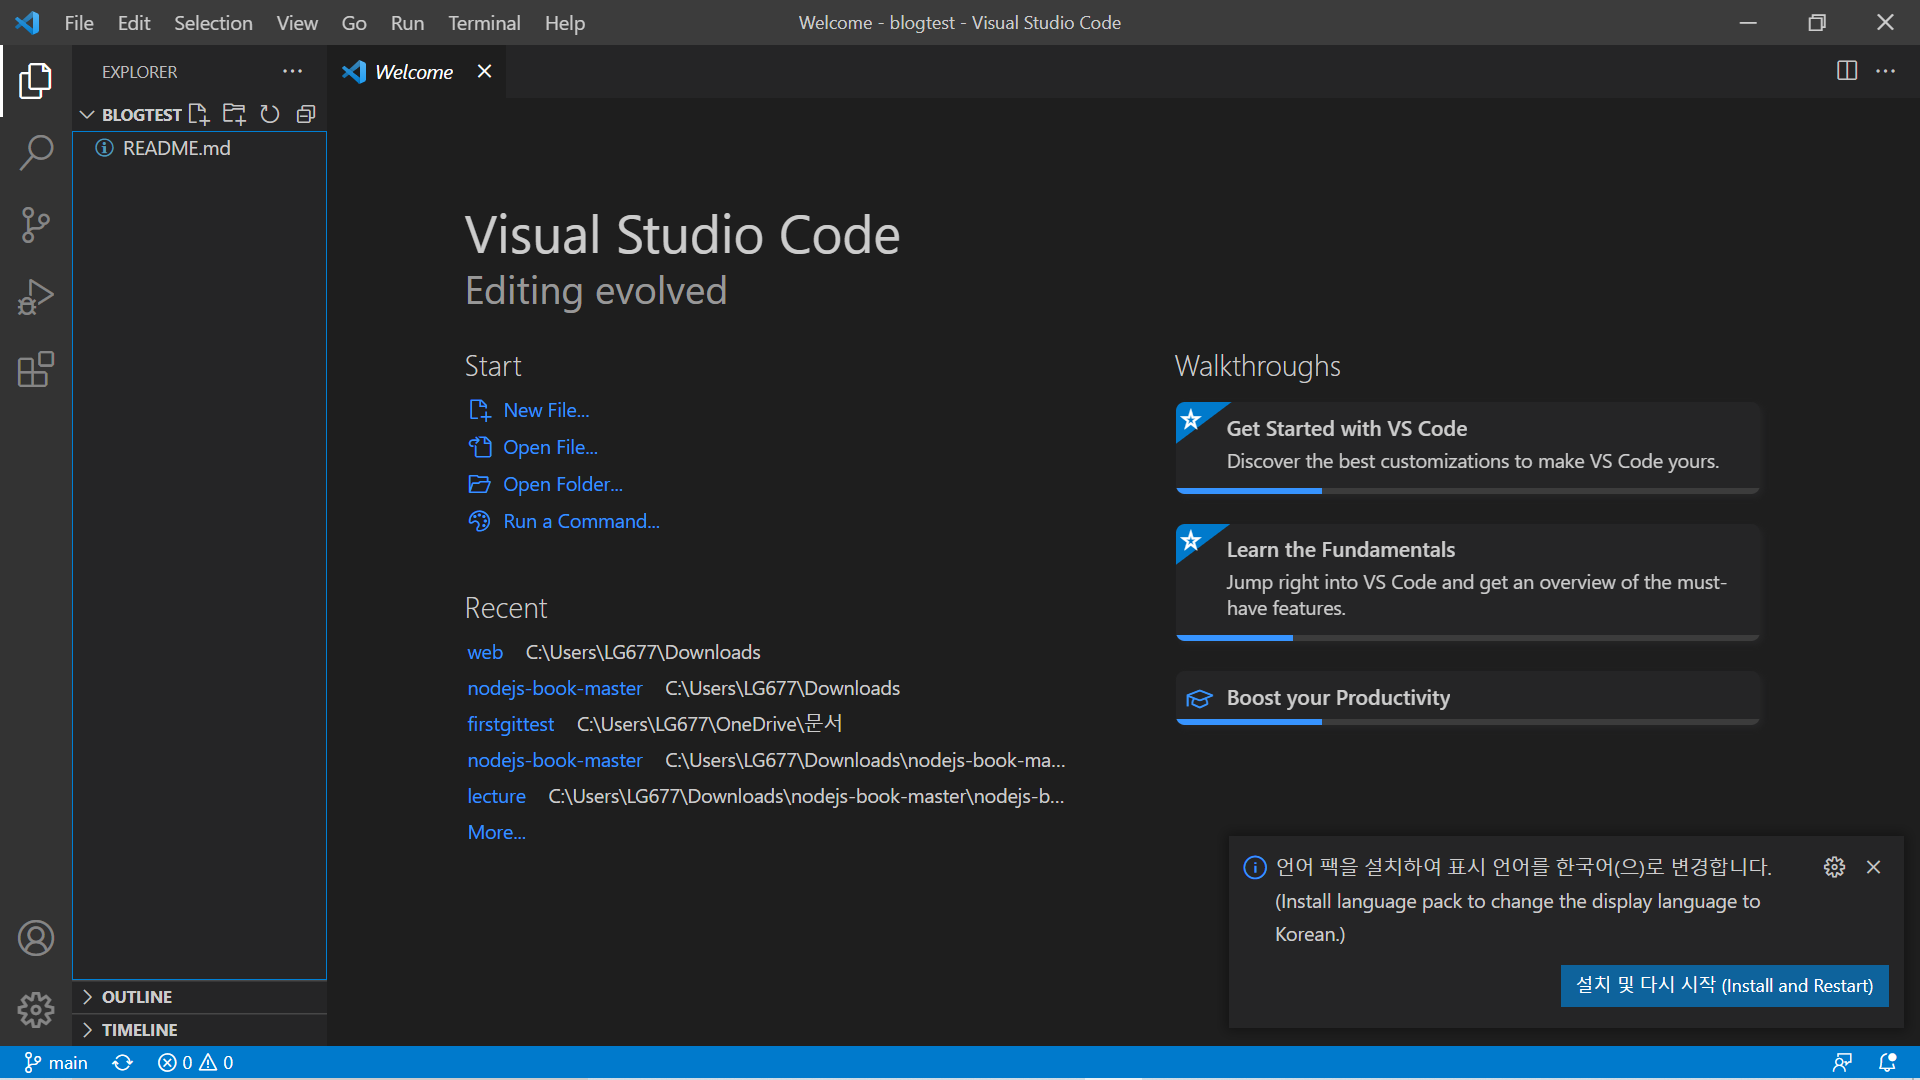The height and width of the screenshot is (1080, 1920).
Task: Select the Welcome tab
Action: click(x=414, y=72)
